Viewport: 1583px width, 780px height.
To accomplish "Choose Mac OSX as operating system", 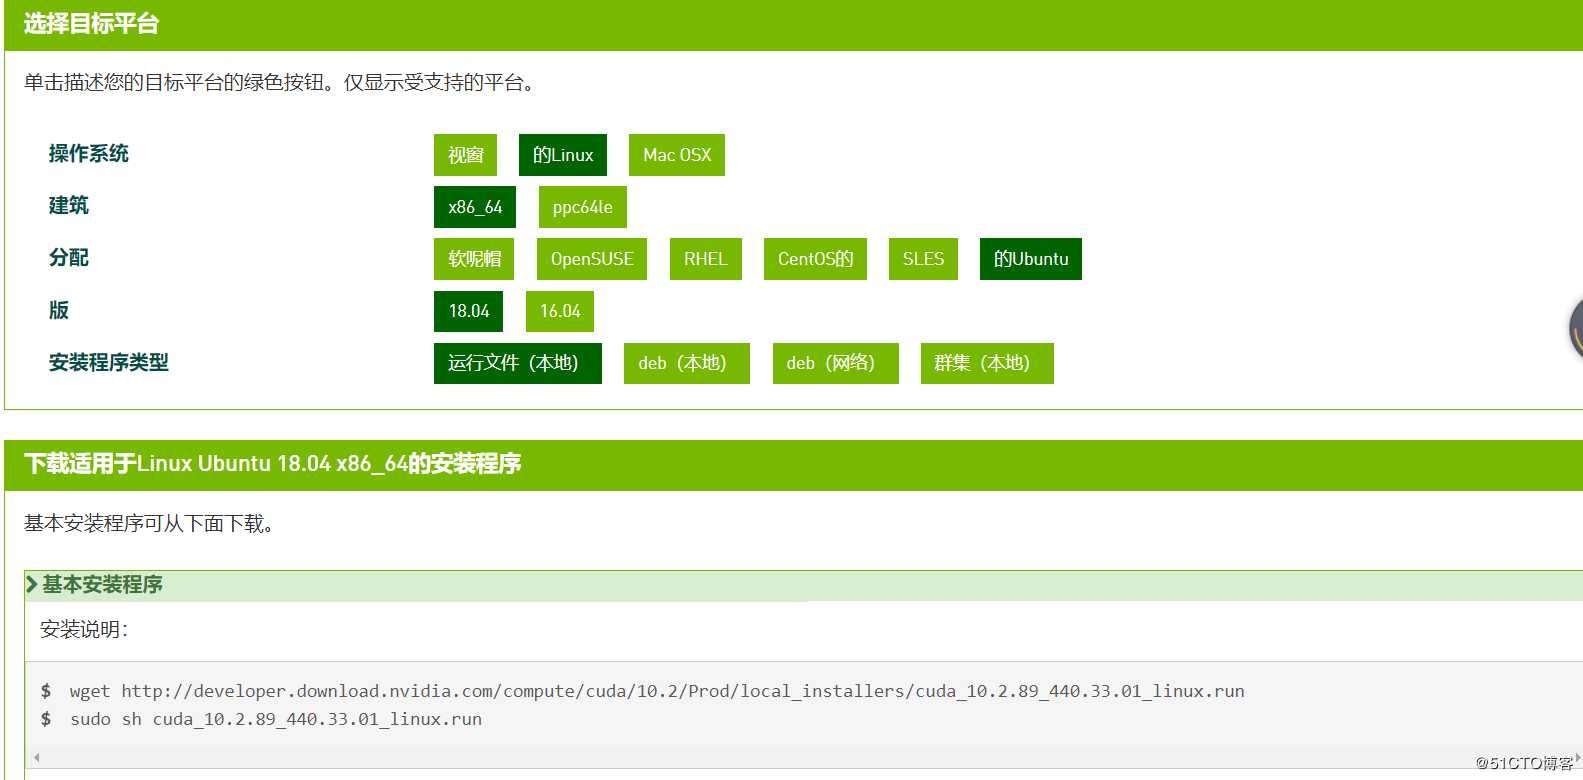I will [x=677, y=155].
